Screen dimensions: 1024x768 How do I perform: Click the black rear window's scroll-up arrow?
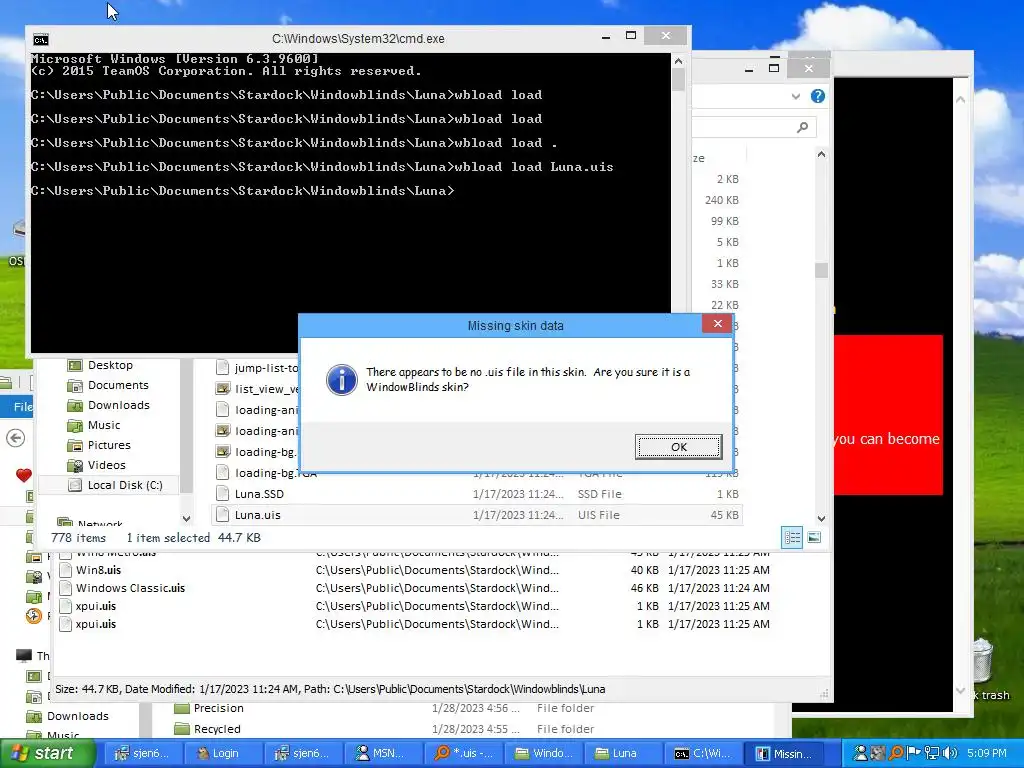(961, 100)
